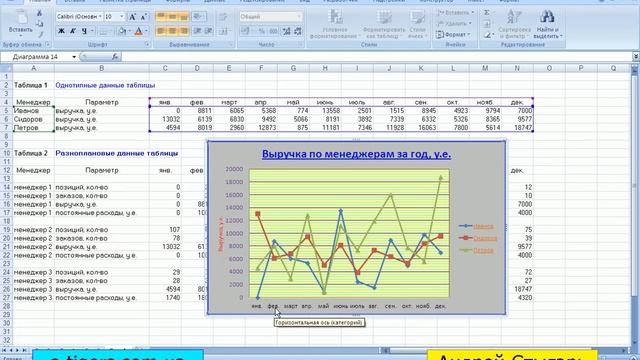This screenshot has width=640, height=360.
Task: Click the AutoSum sigma icon
Action: pos(487,13)
